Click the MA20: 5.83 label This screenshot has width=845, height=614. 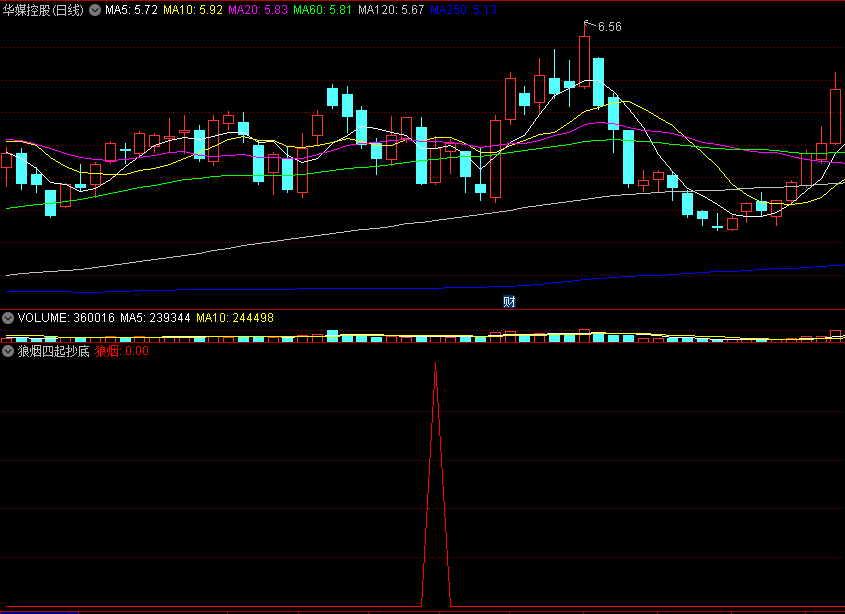point(258,10)
